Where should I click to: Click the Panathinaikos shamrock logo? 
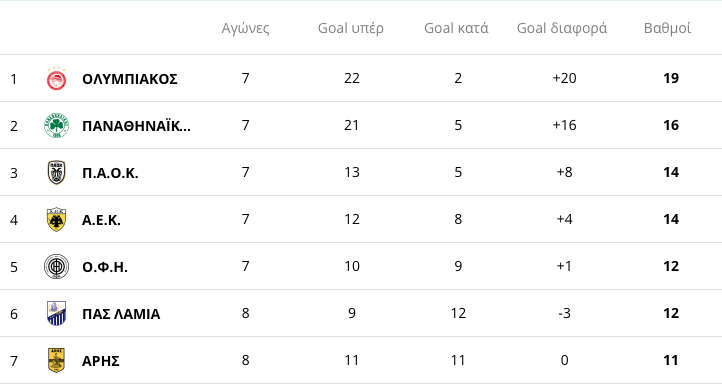click(56, 125)
